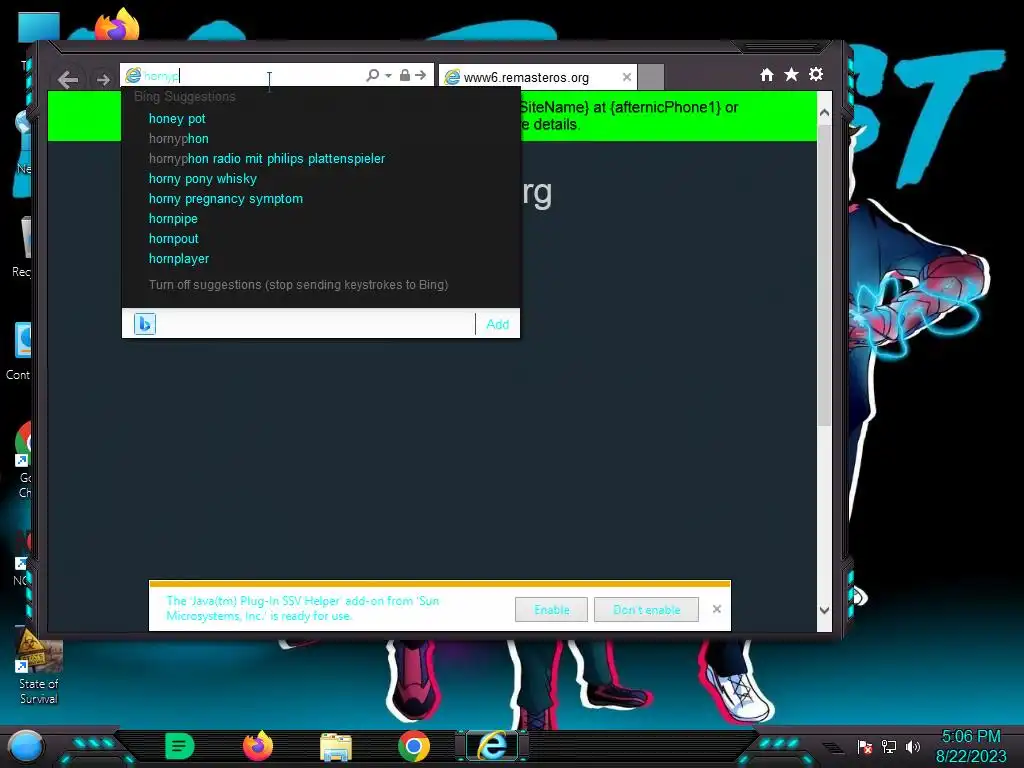Viewport: 1024px width, 768px height.
Task: Select 'hornpipe' suggestion
Action: click(173, 219)
